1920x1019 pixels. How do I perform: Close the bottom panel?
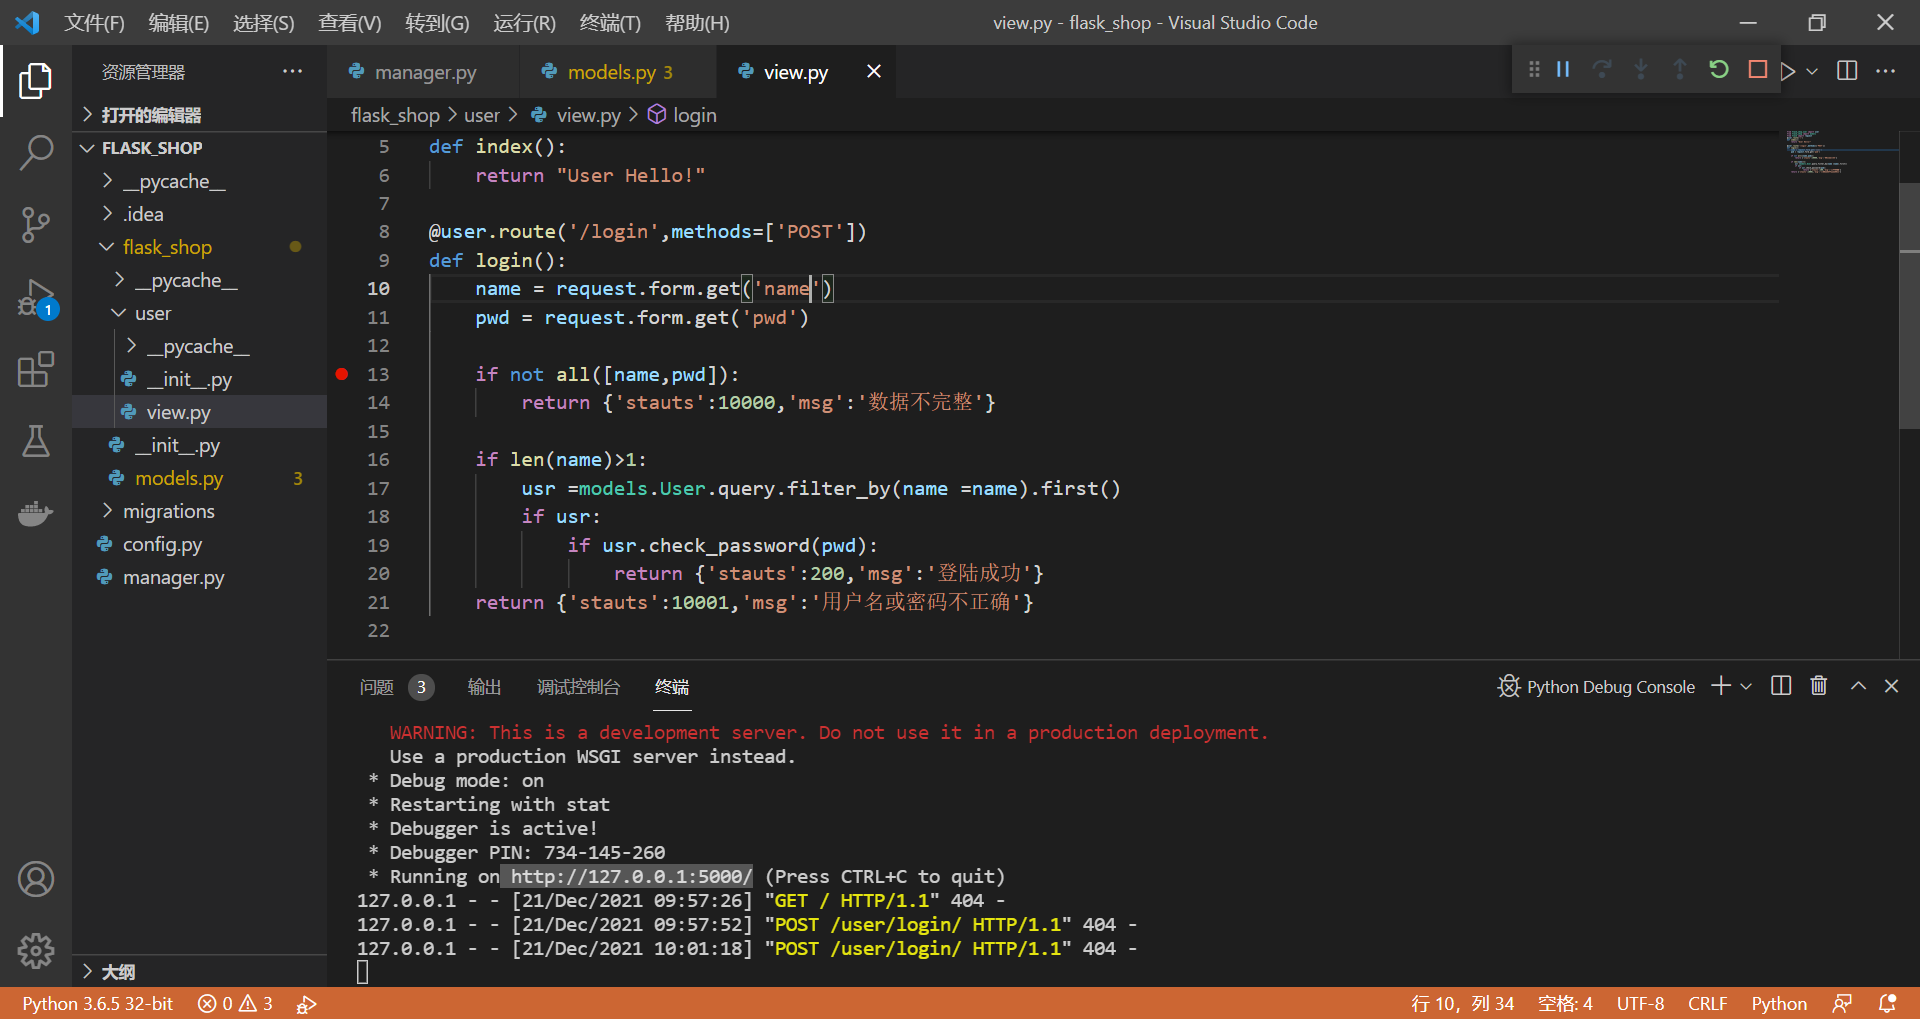point(1892,686)
